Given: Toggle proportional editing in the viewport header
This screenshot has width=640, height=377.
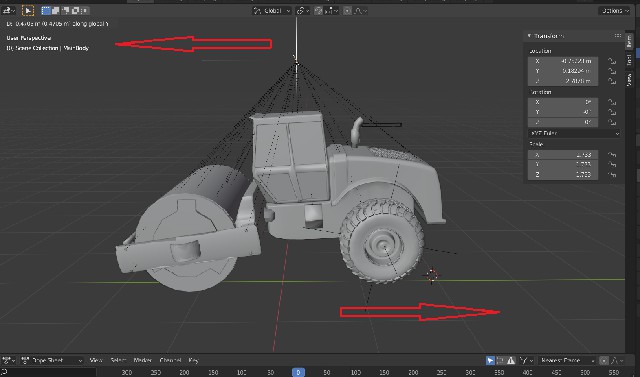Looking at the screenshot, I should click(x=347, y=11).
